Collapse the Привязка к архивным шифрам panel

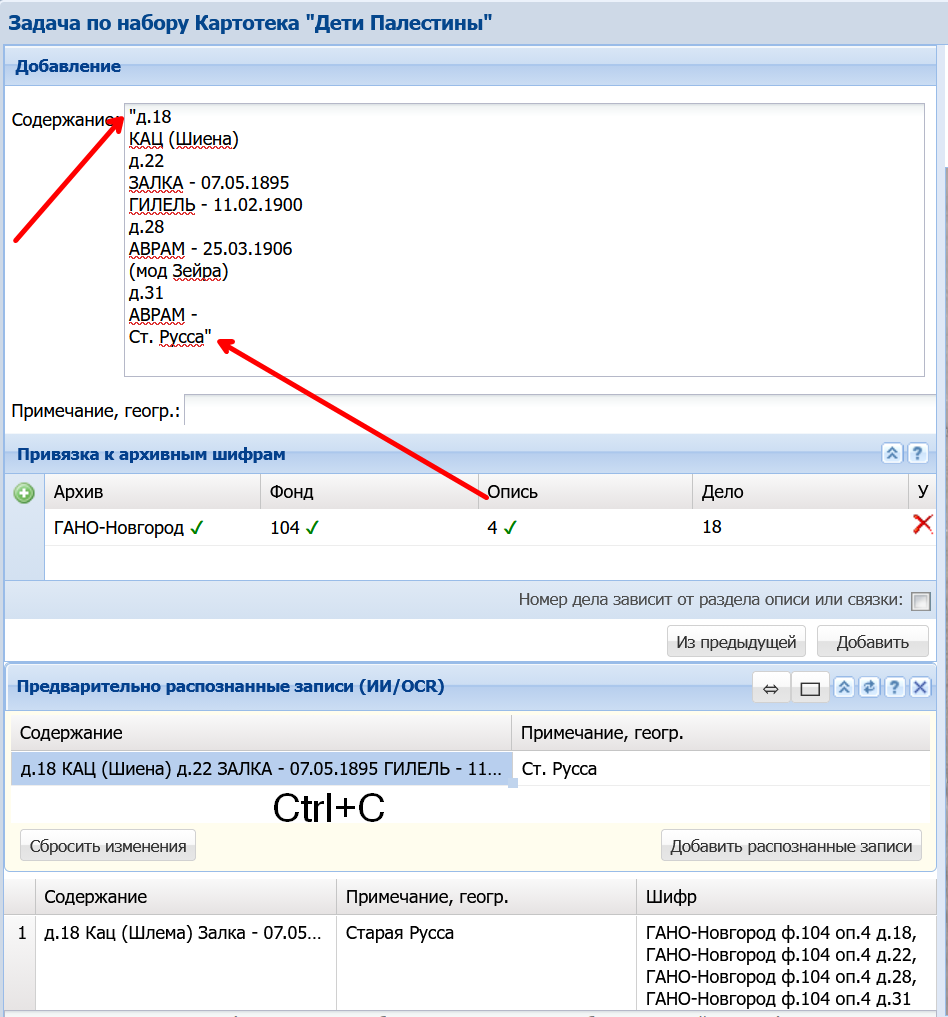[892, 453]
